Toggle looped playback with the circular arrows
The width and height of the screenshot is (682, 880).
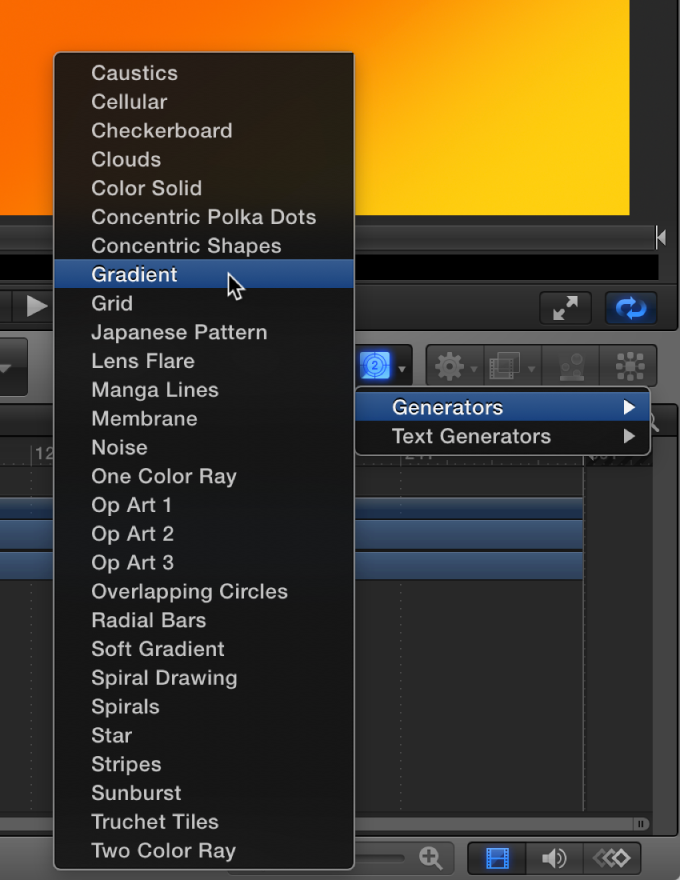pyautogui.click(x=630, y=308)
